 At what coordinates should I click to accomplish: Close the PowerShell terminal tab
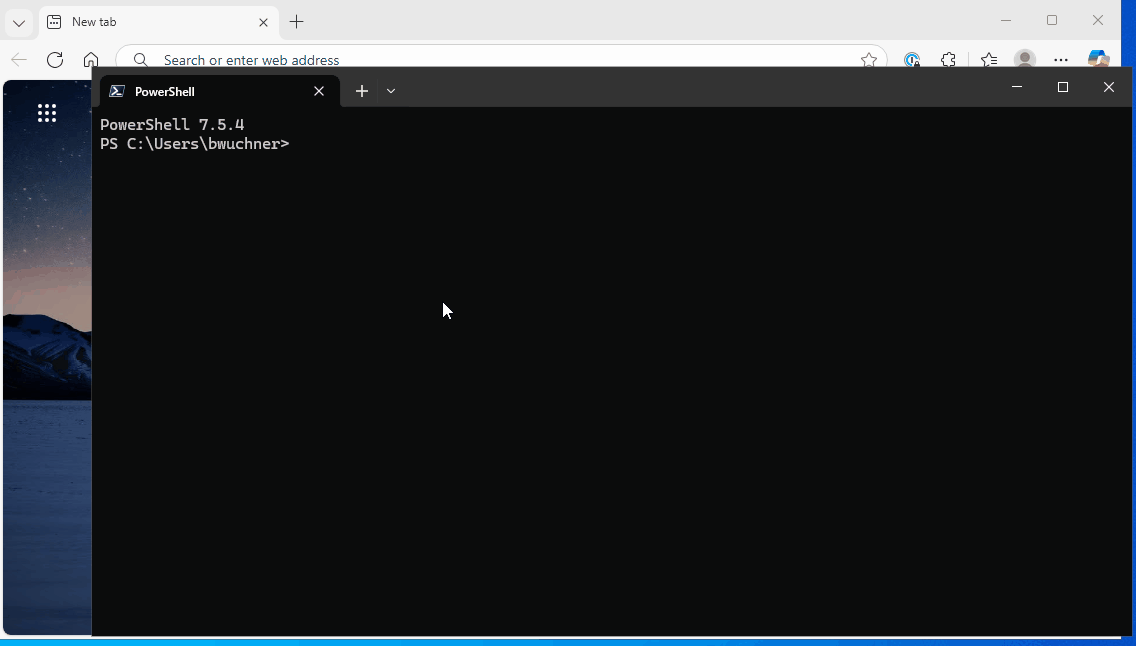(x=319, y=91)
